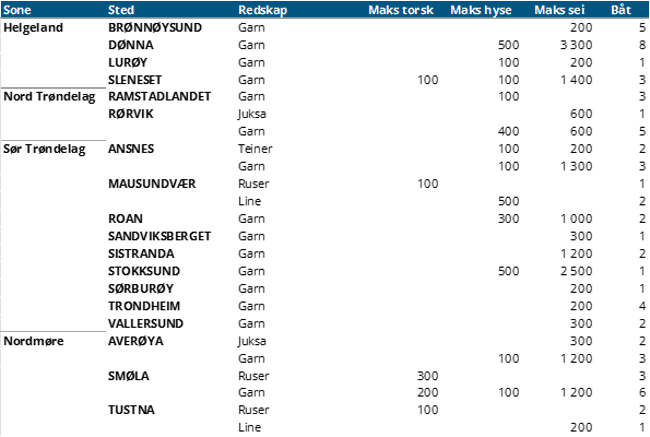Click the 400 Maks hyse value for RØRVIK

509,131
